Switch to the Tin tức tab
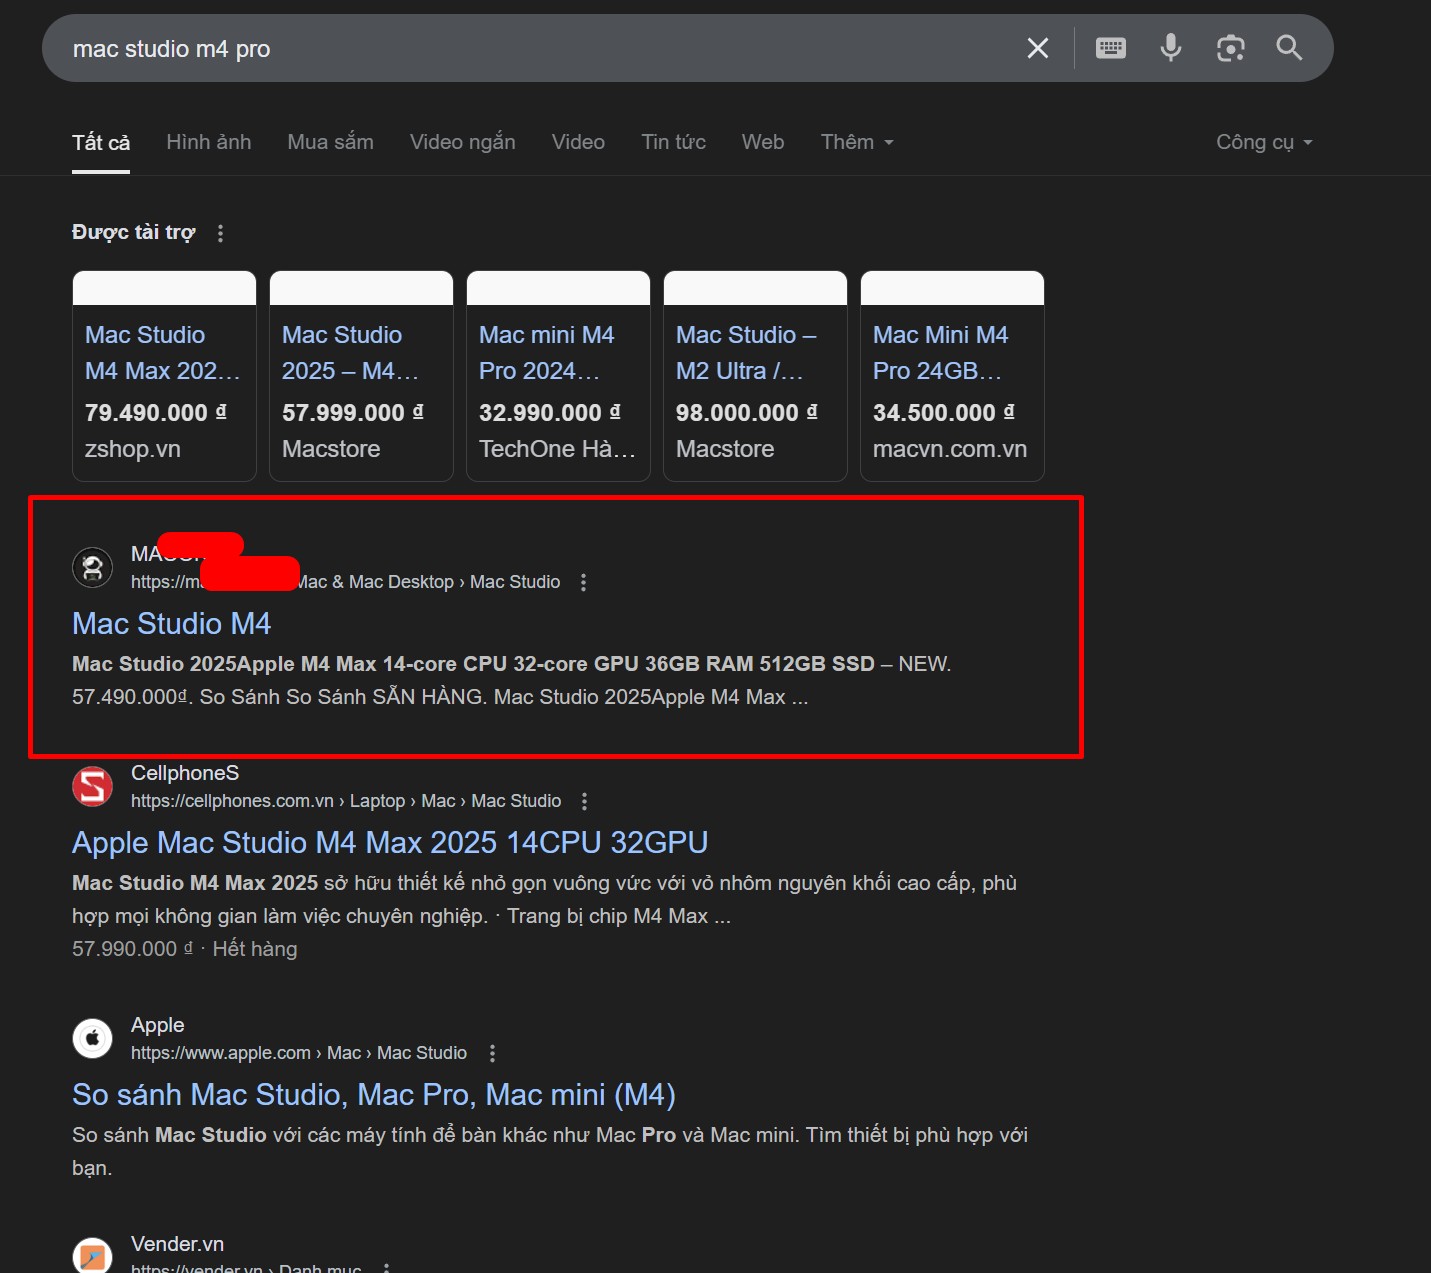The height and width of the screenshot is (1273, 1431). (x=674, y=142)
